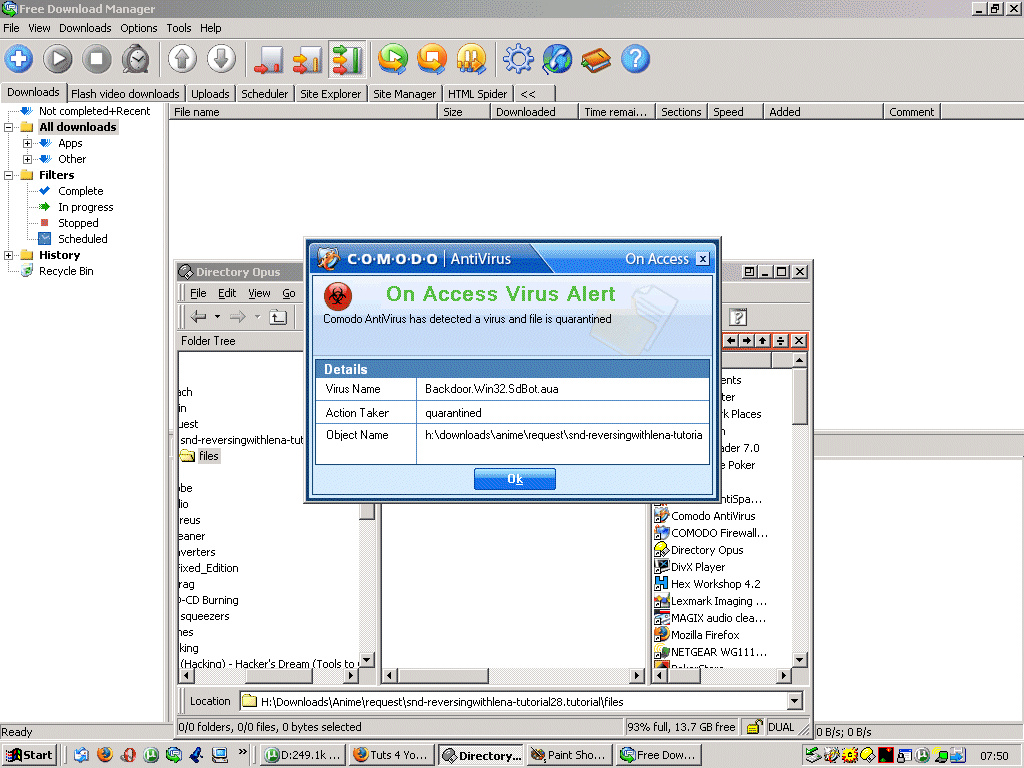Switch to the HTML Spider tab
This screenshot has width=1024, height=768.
[x=477, y=94]
